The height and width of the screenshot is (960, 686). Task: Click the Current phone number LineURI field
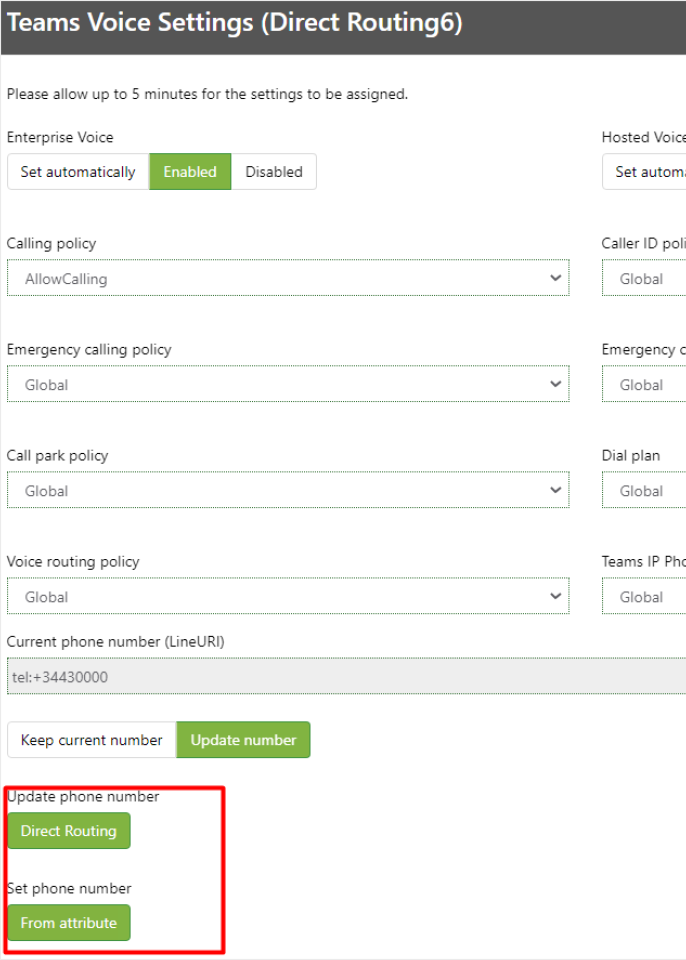(x=347, y=677)
